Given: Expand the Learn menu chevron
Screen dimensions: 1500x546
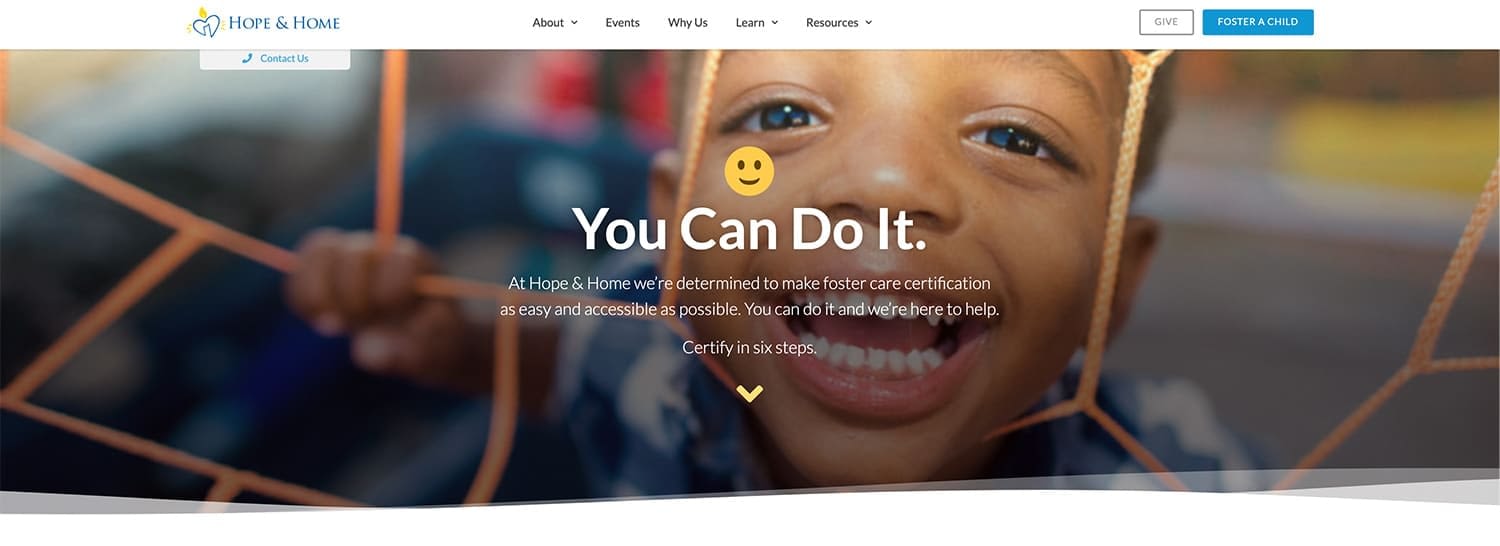Looking at the screenshot, I should [x=775, y=23].
